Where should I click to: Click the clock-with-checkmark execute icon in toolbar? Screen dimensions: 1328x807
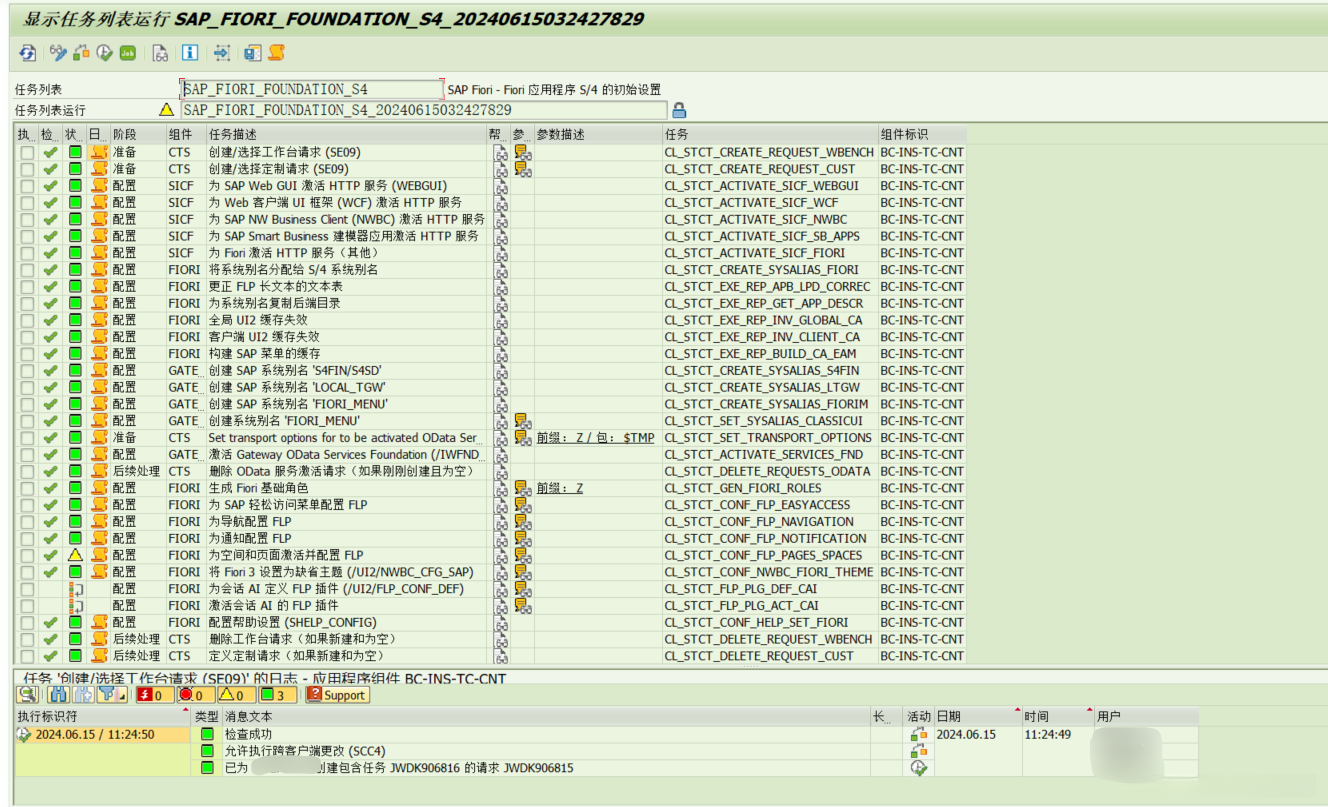104,53
